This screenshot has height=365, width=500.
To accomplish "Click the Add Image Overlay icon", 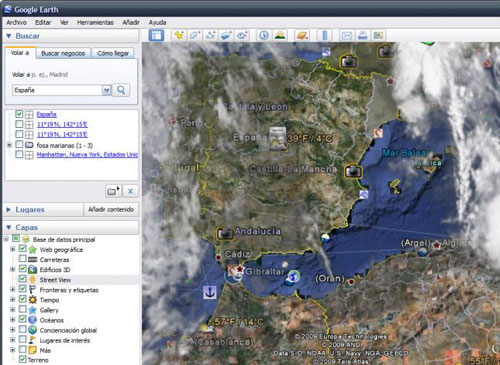I will 226,35.
